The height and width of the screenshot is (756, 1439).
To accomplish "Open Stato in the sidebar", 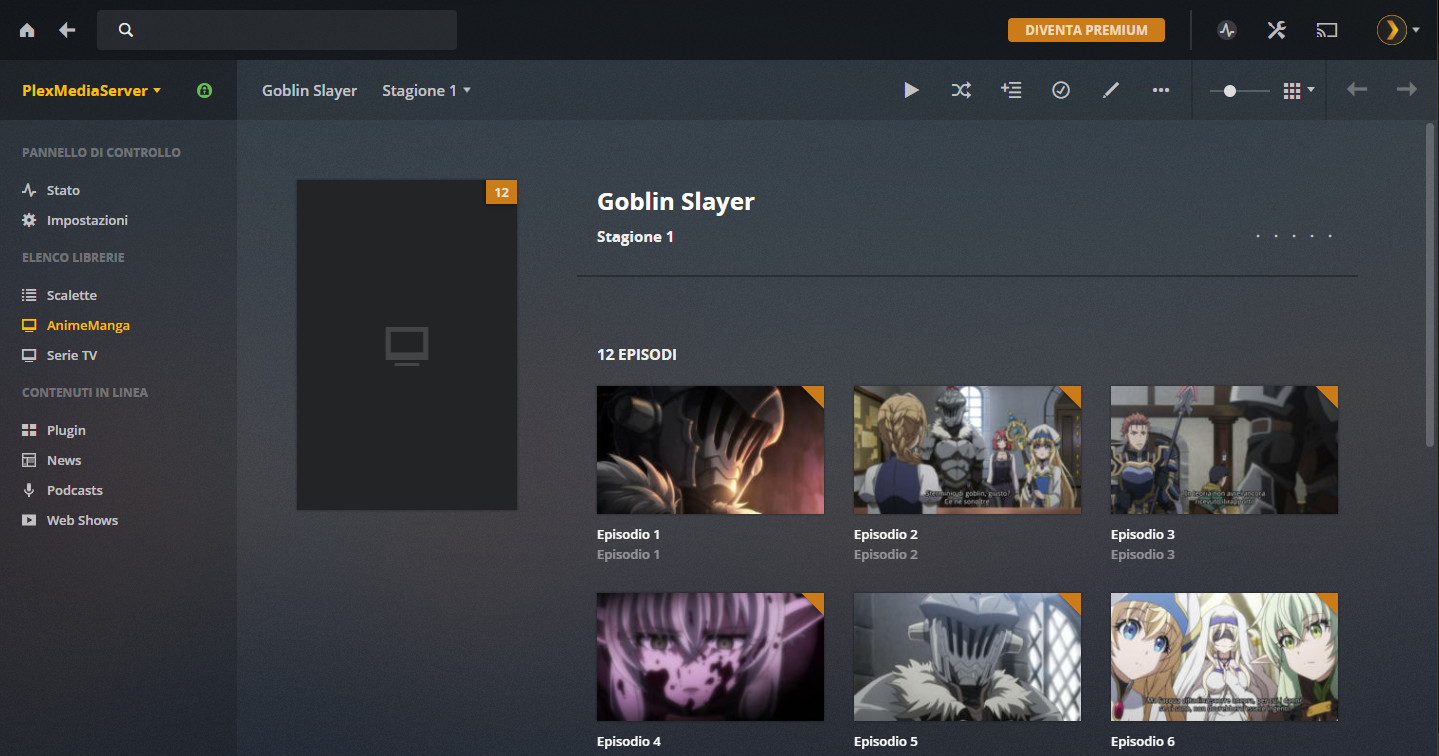I will pyautogui.click(x=63, y=190).
